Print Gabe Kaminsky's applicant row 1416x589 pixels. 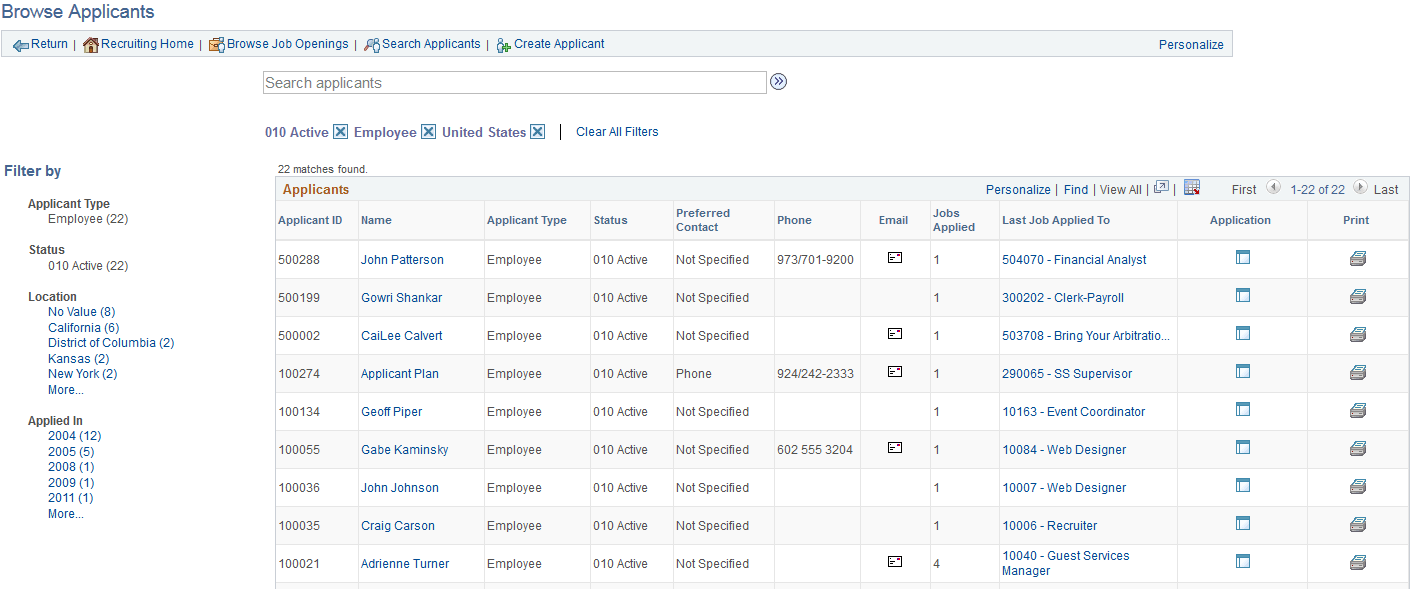pyautogui.click(x=1357, y=447)
